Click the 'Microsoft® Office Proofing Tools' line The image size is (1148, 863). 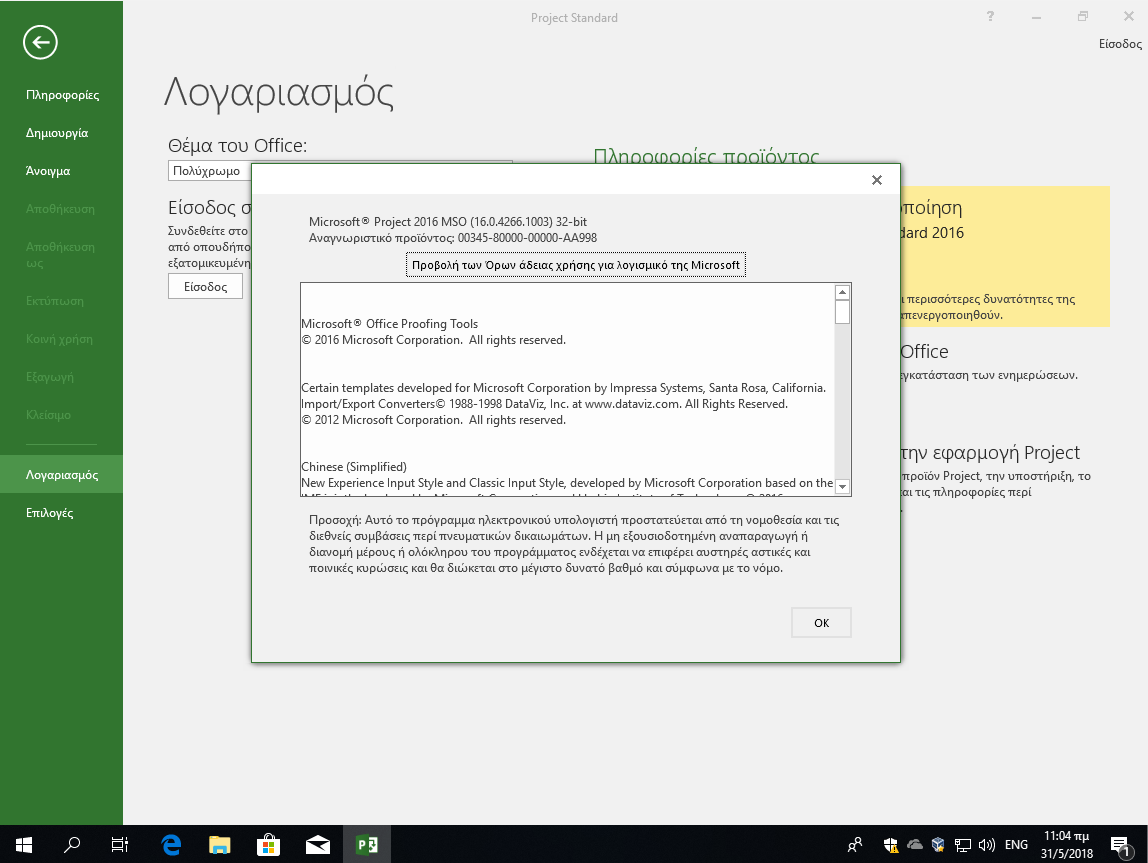pyautogui.click(x=390, y=324)
